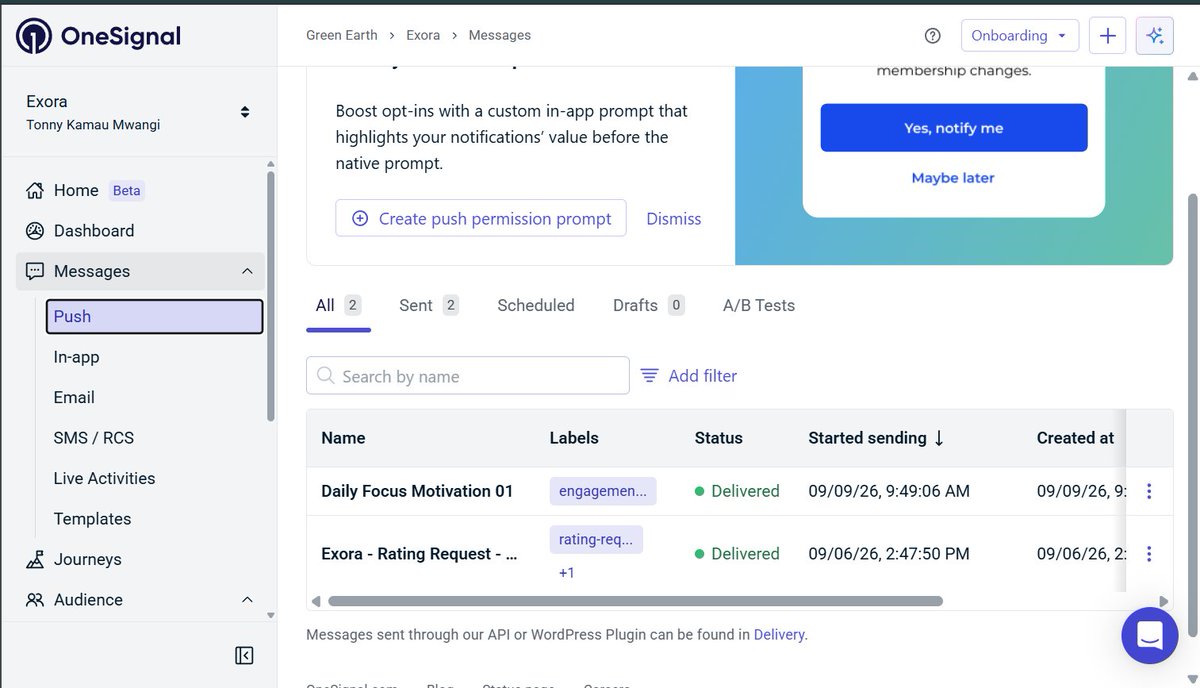Focus the Search by name field
Image resolution: width=1200 pixels, height=688 pixels.
click(468, 376)
